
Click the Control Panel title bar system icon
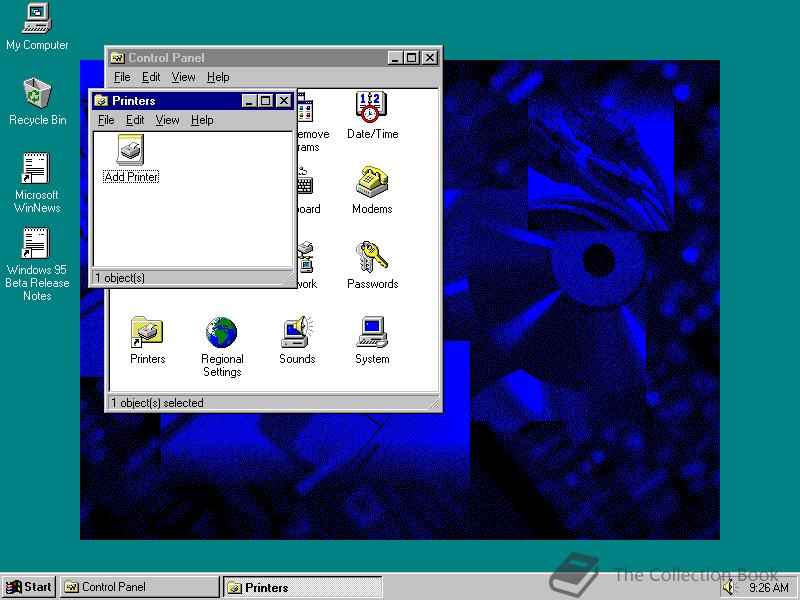pos(117,58)
